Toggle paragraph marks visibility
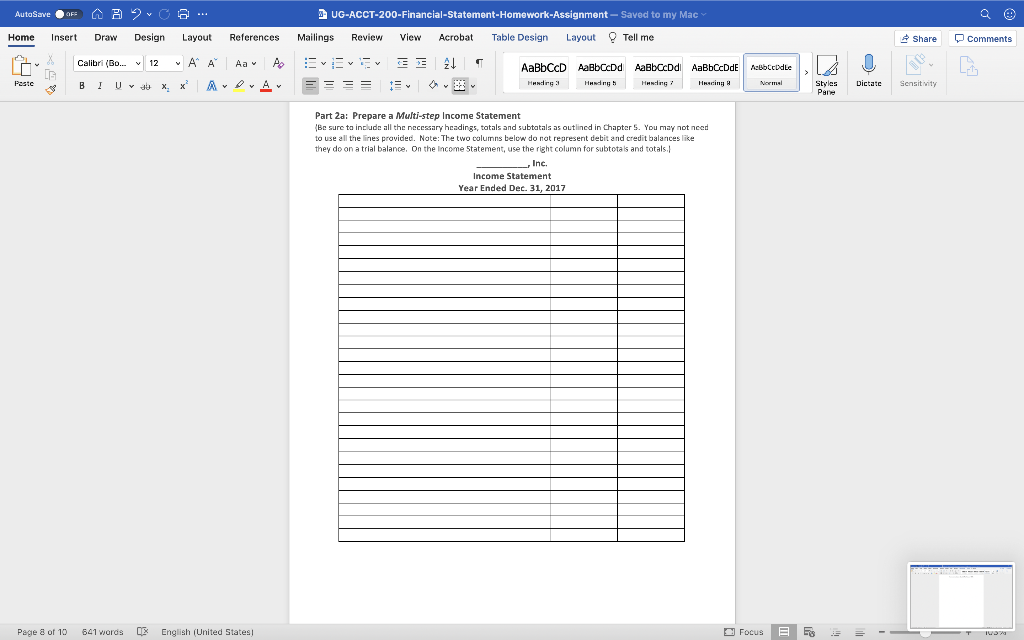 479,62
